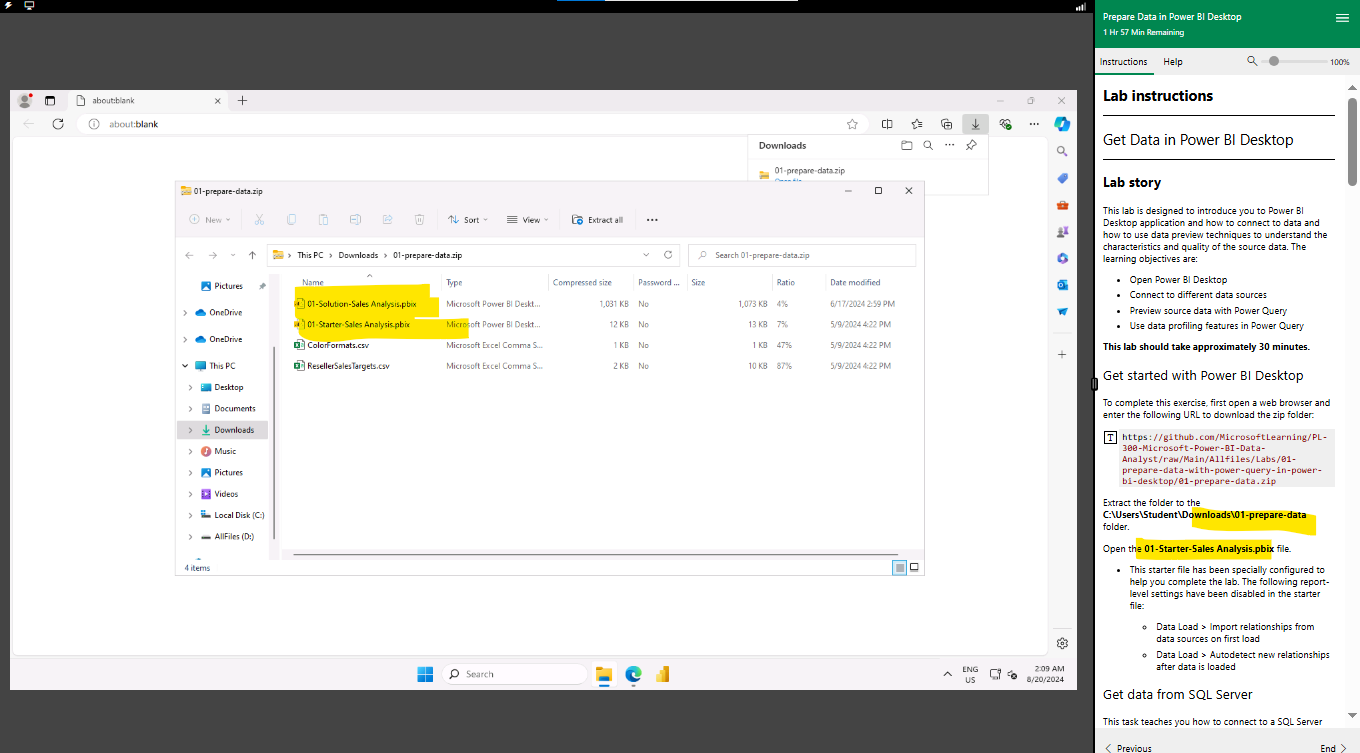Click Search 01-prepare-data.zip field
The image size is (1360, 753).
pos(802,255)
